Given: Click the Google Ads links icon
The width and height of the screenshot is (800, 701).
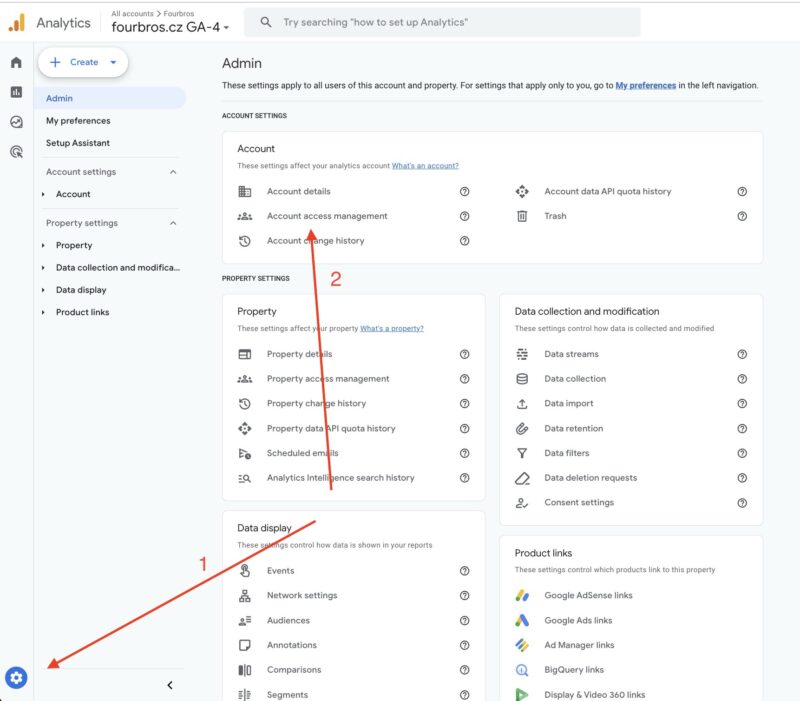Looking at the screenshot, I should click(x=522, y=620).
